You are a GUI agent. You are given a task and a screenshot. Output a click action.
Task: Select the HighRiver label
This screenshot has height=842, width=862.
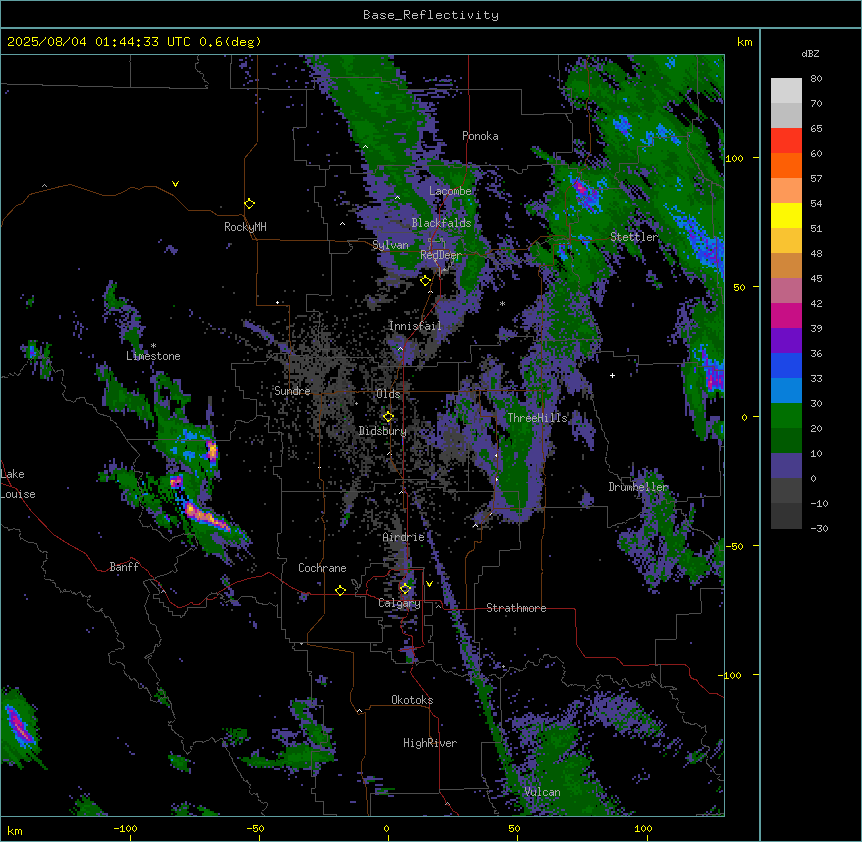(x=430, y=743)
